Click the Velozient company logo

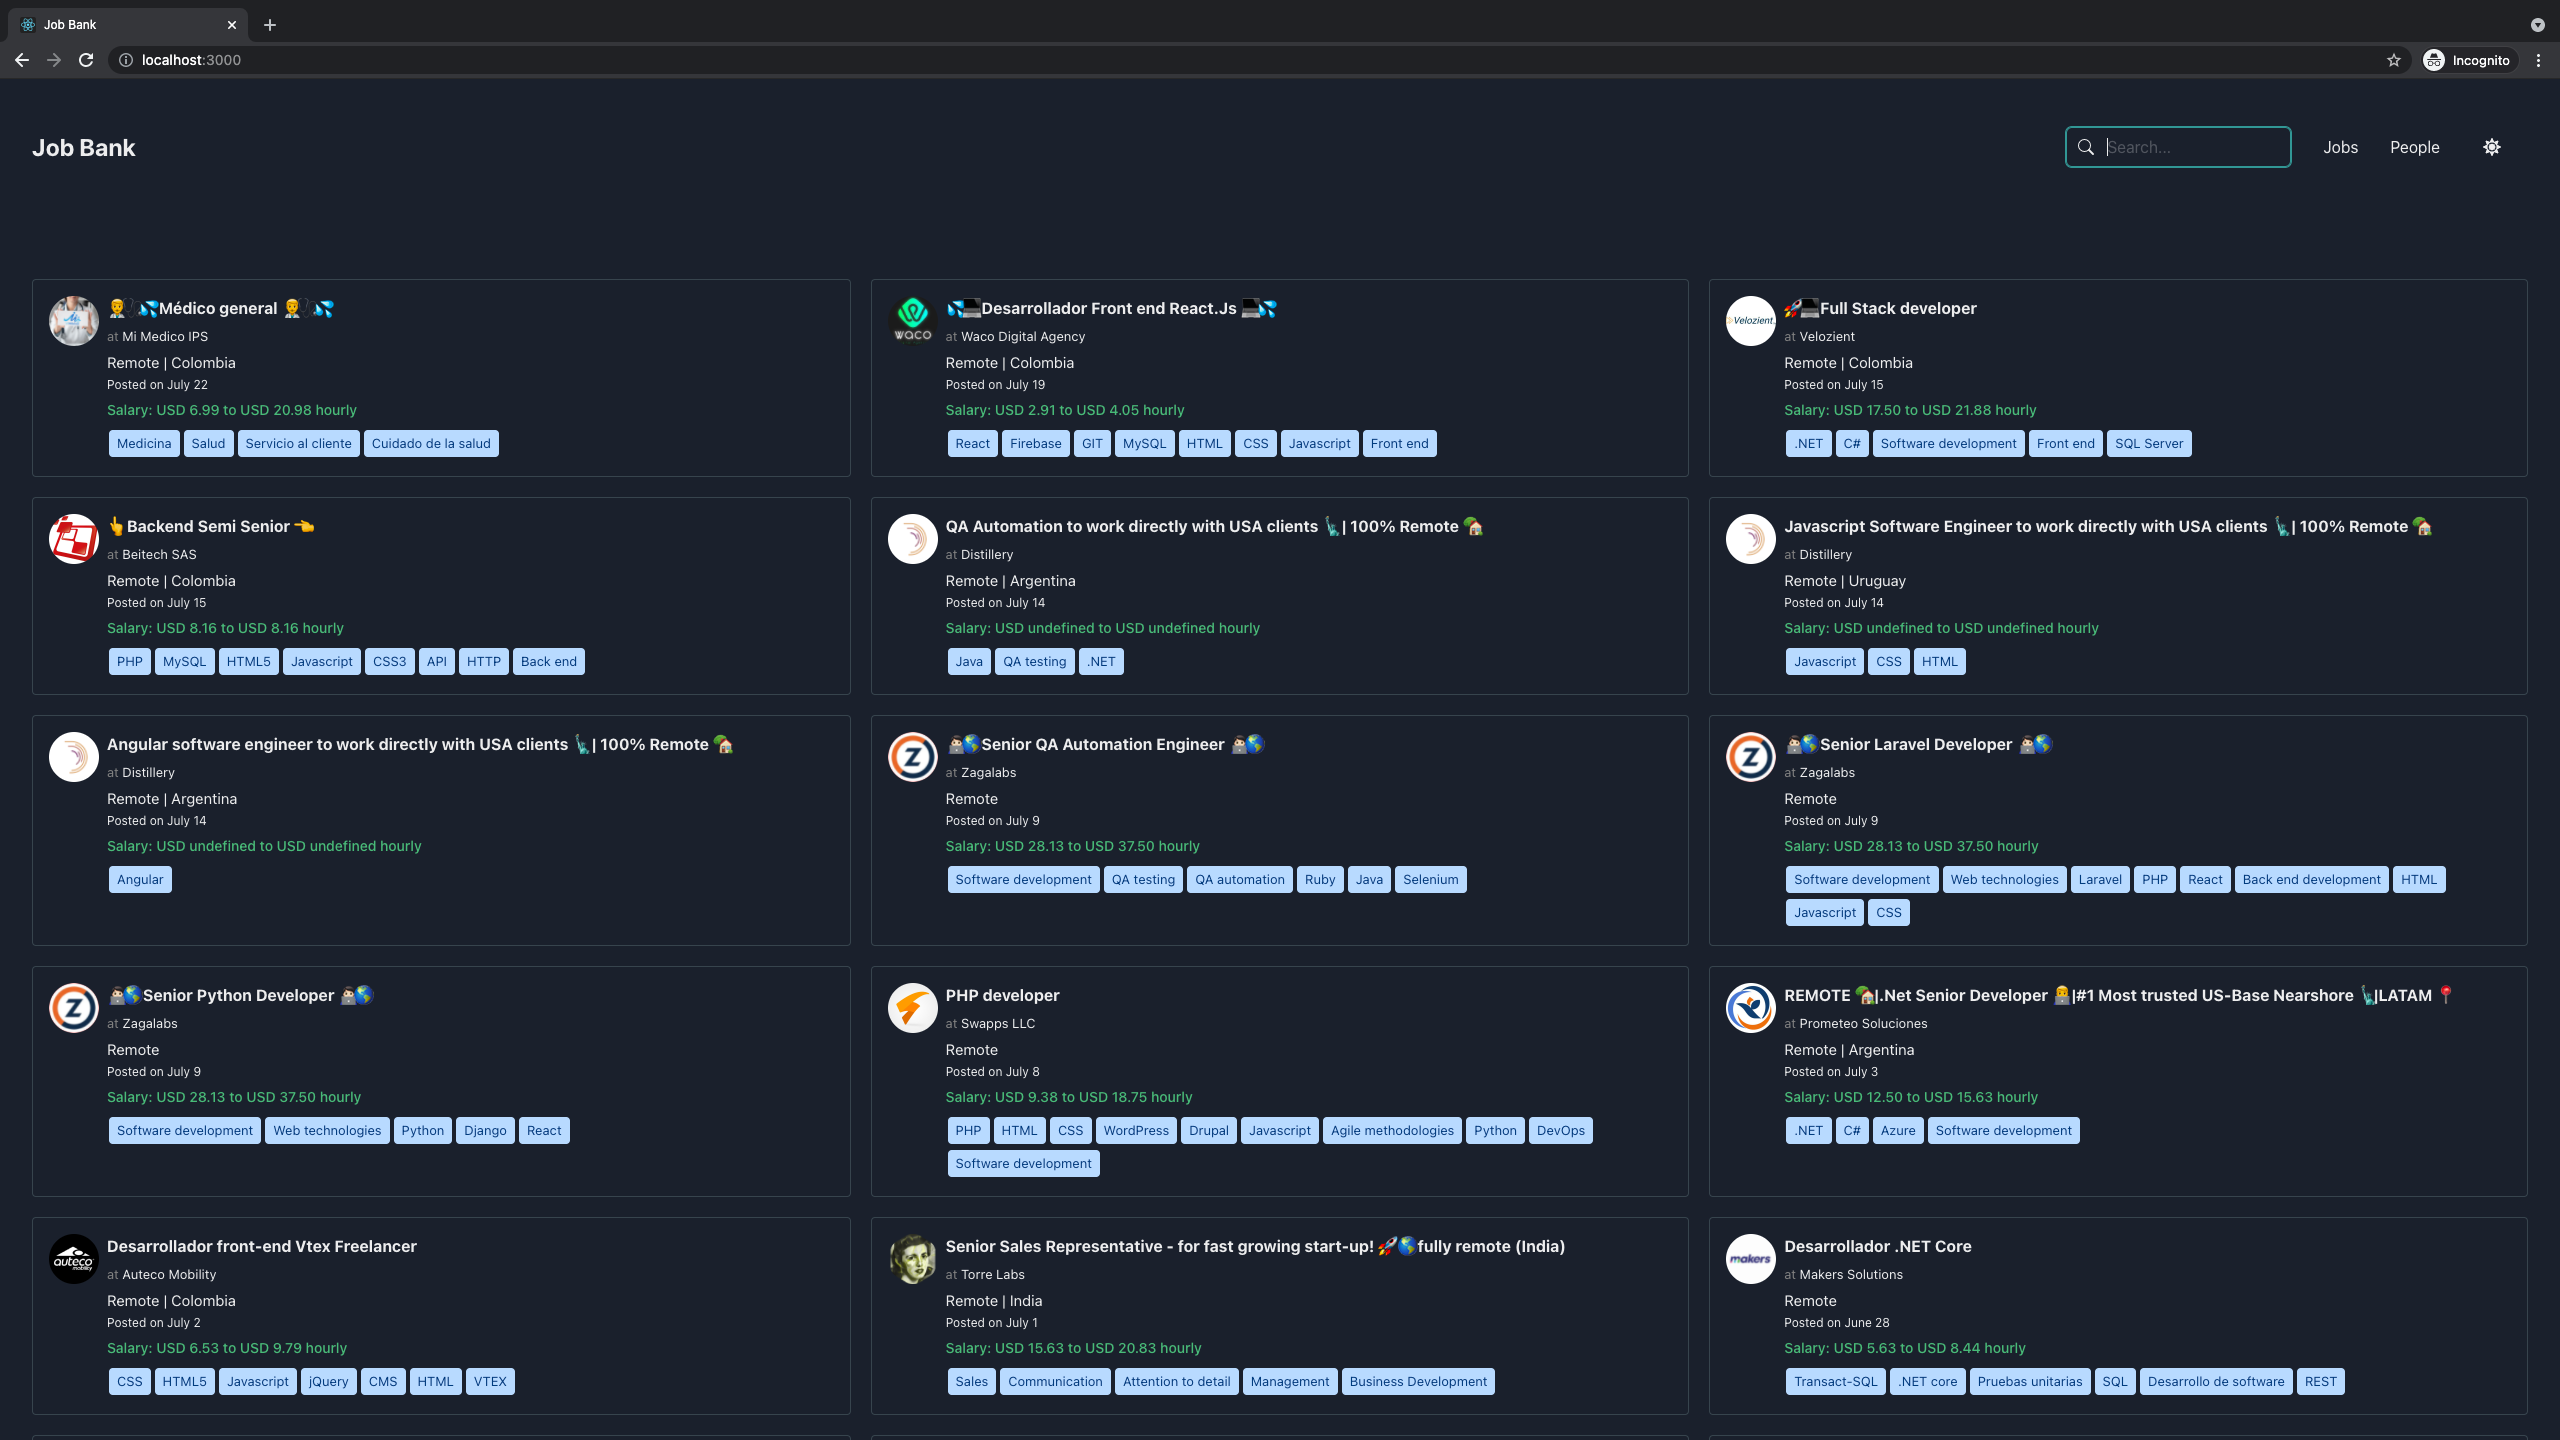tap(1750, 320)
